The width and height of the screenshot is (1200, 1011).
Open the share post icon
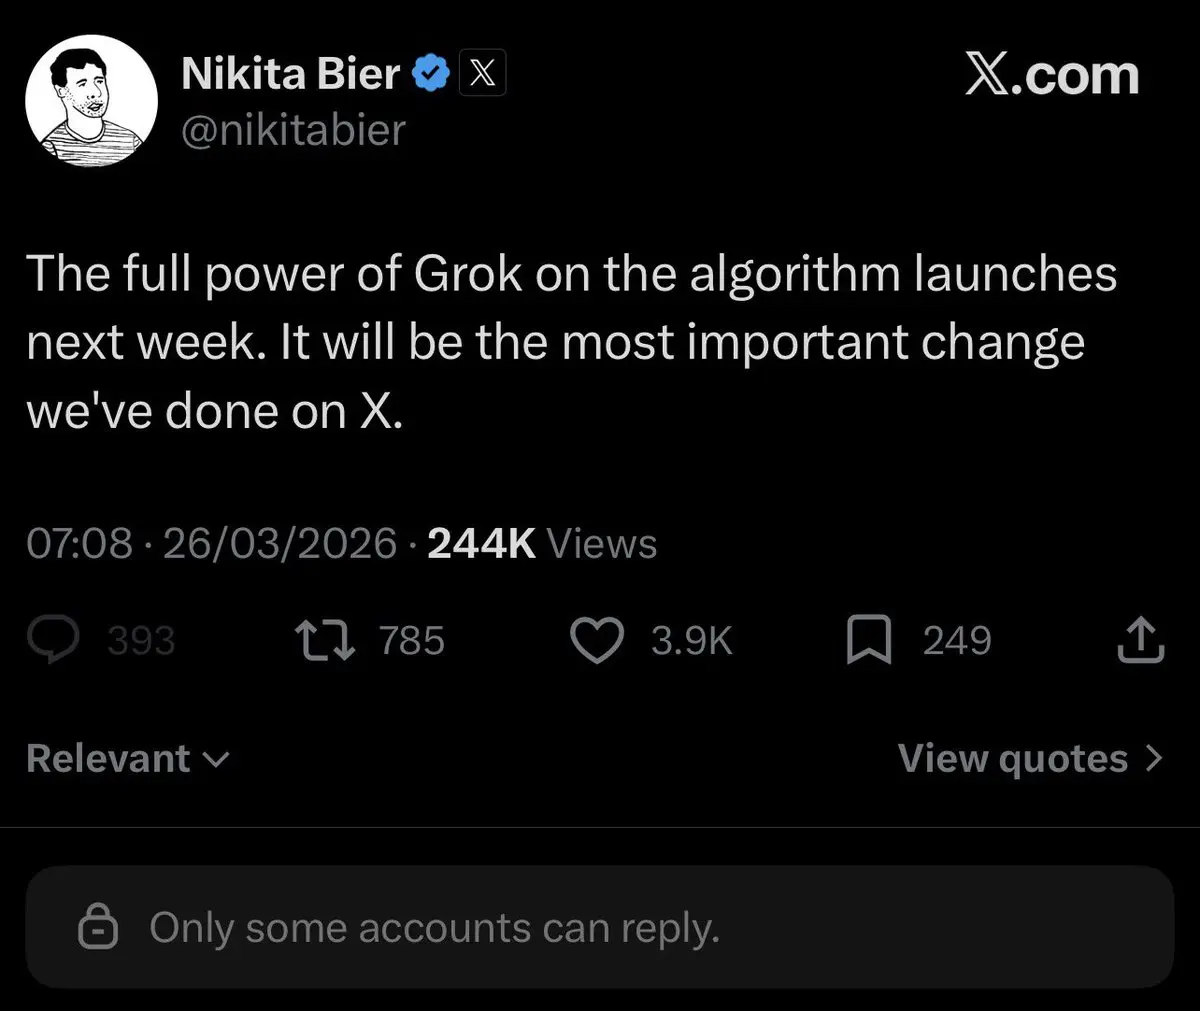1140,640
